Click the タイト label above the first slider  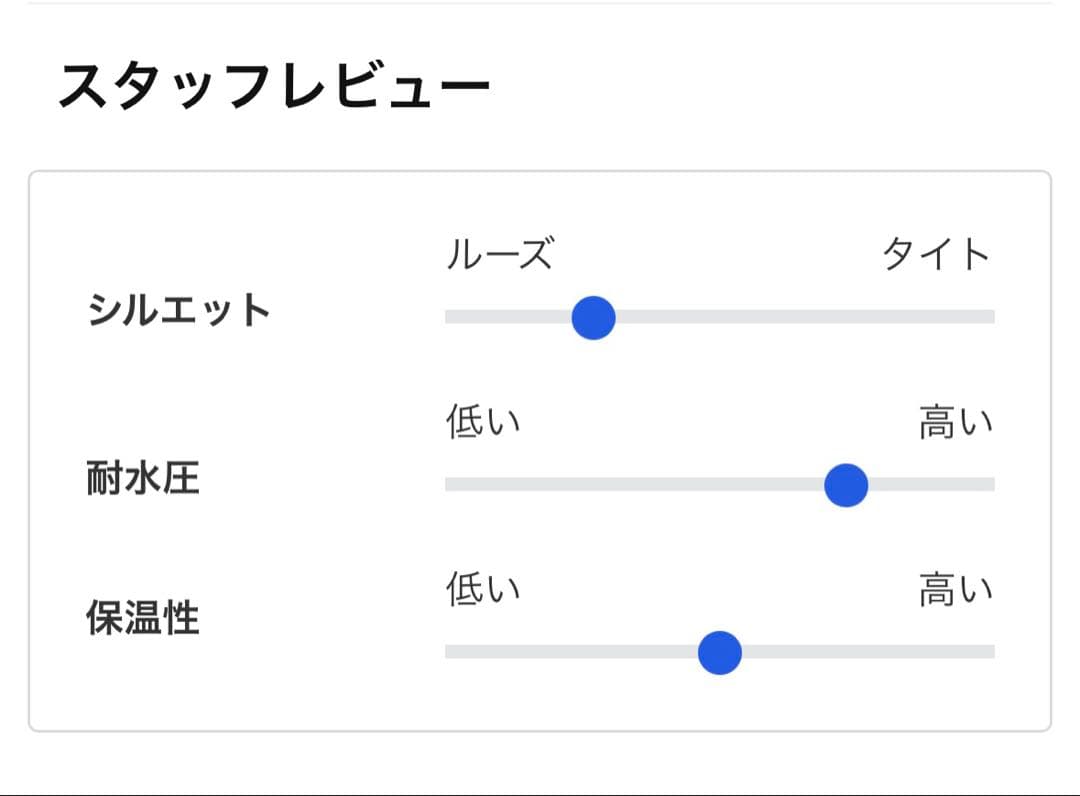(x=937, y=255)
